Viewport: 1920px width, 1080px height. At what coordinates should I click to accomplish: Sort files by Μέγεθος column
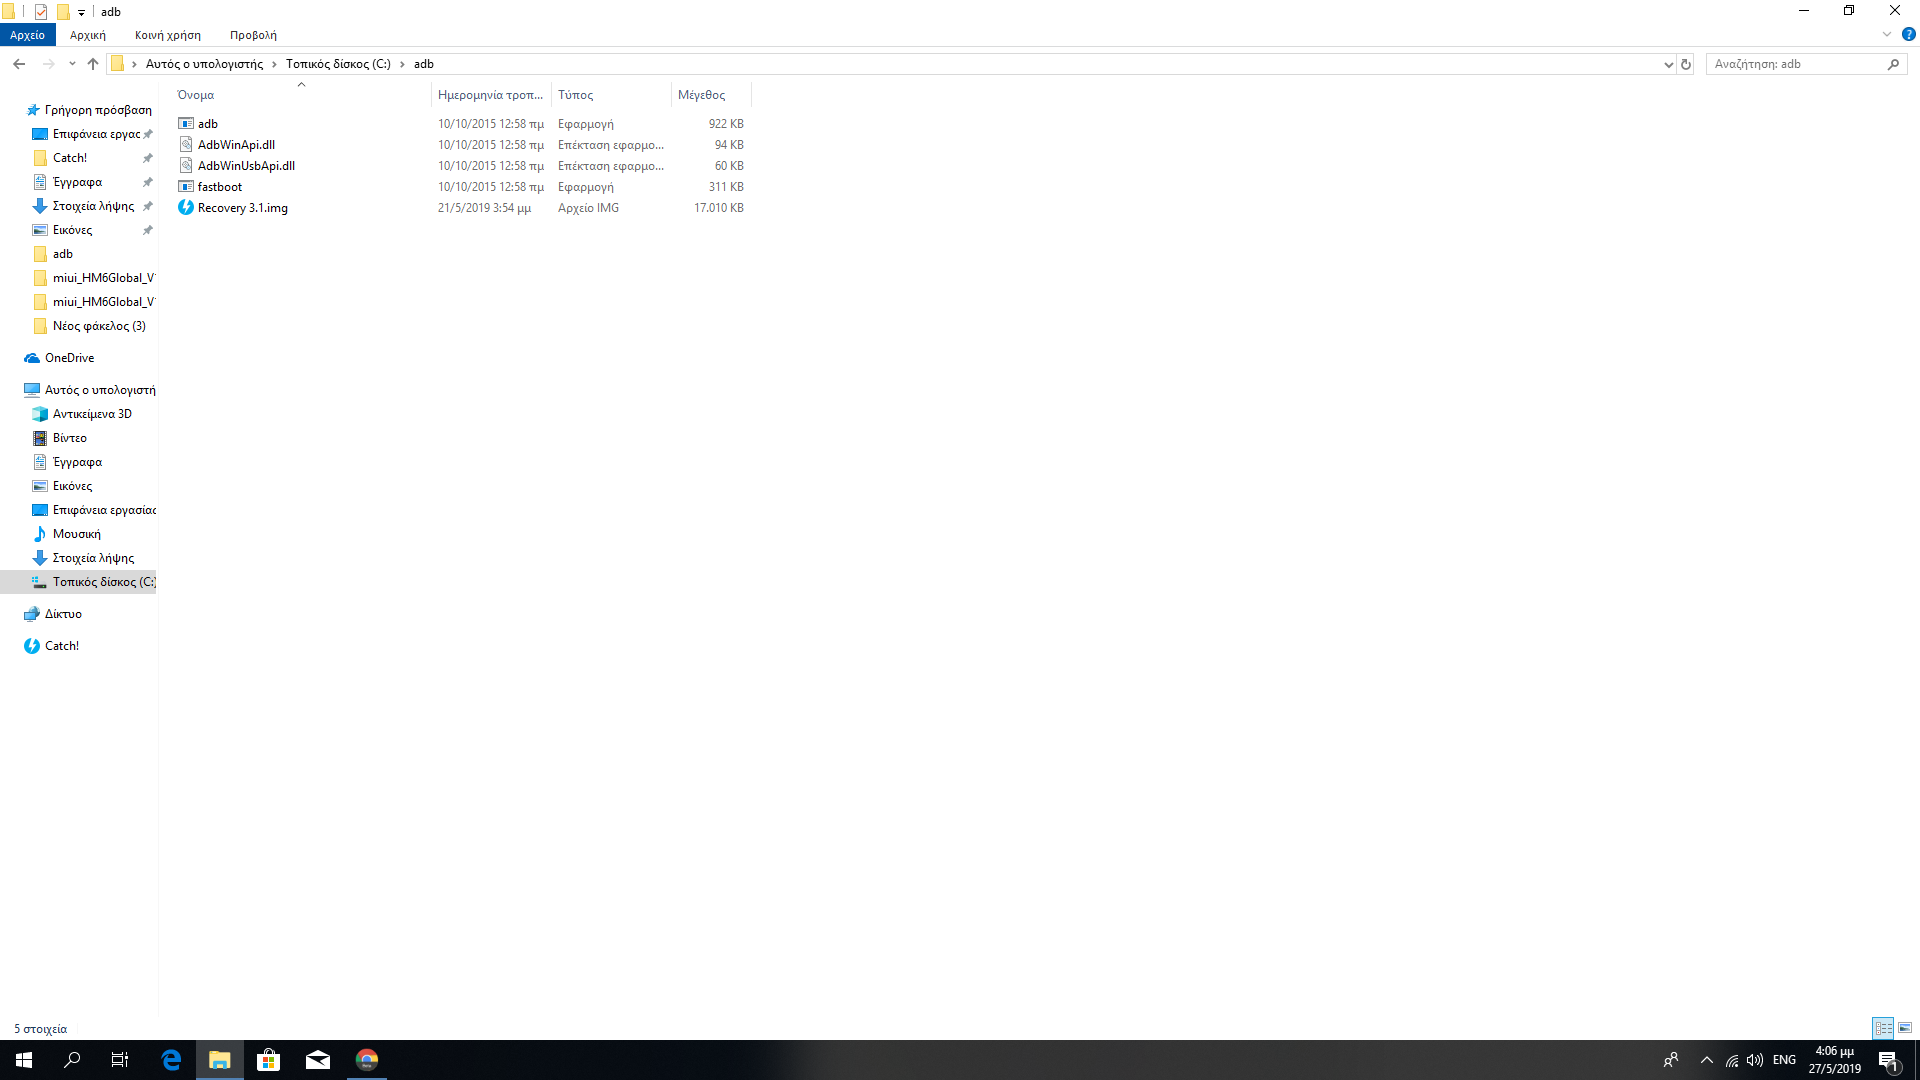click(701, 95)
